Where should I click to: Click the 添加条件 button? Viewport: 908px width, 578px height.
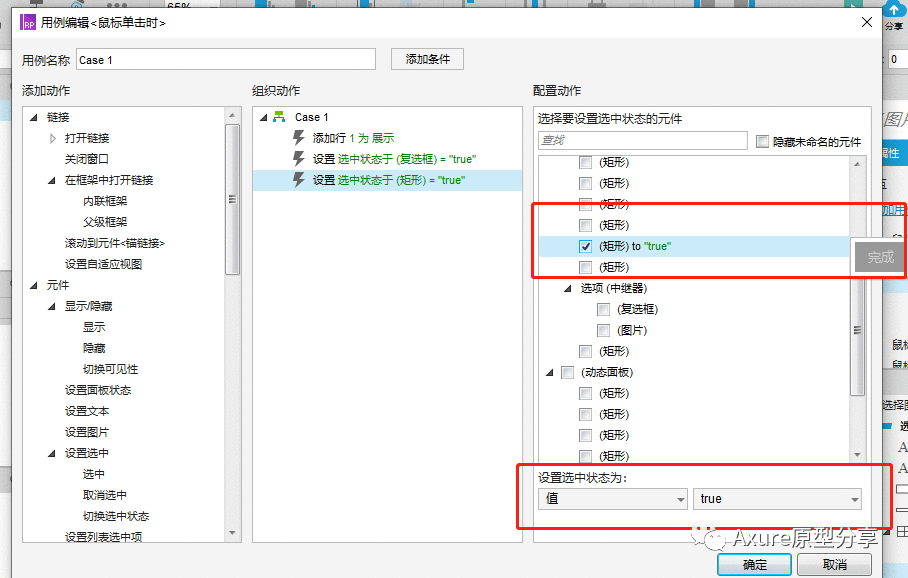(427, 59)
